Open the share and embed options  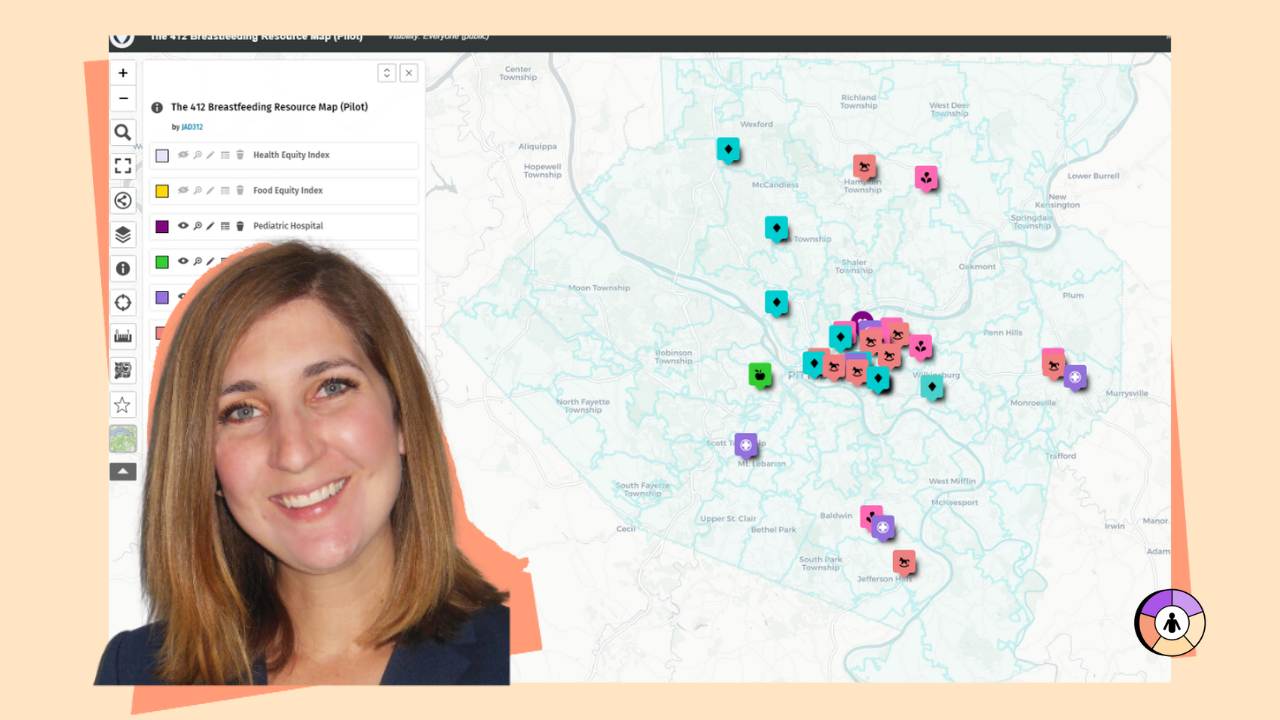(123, 200)
